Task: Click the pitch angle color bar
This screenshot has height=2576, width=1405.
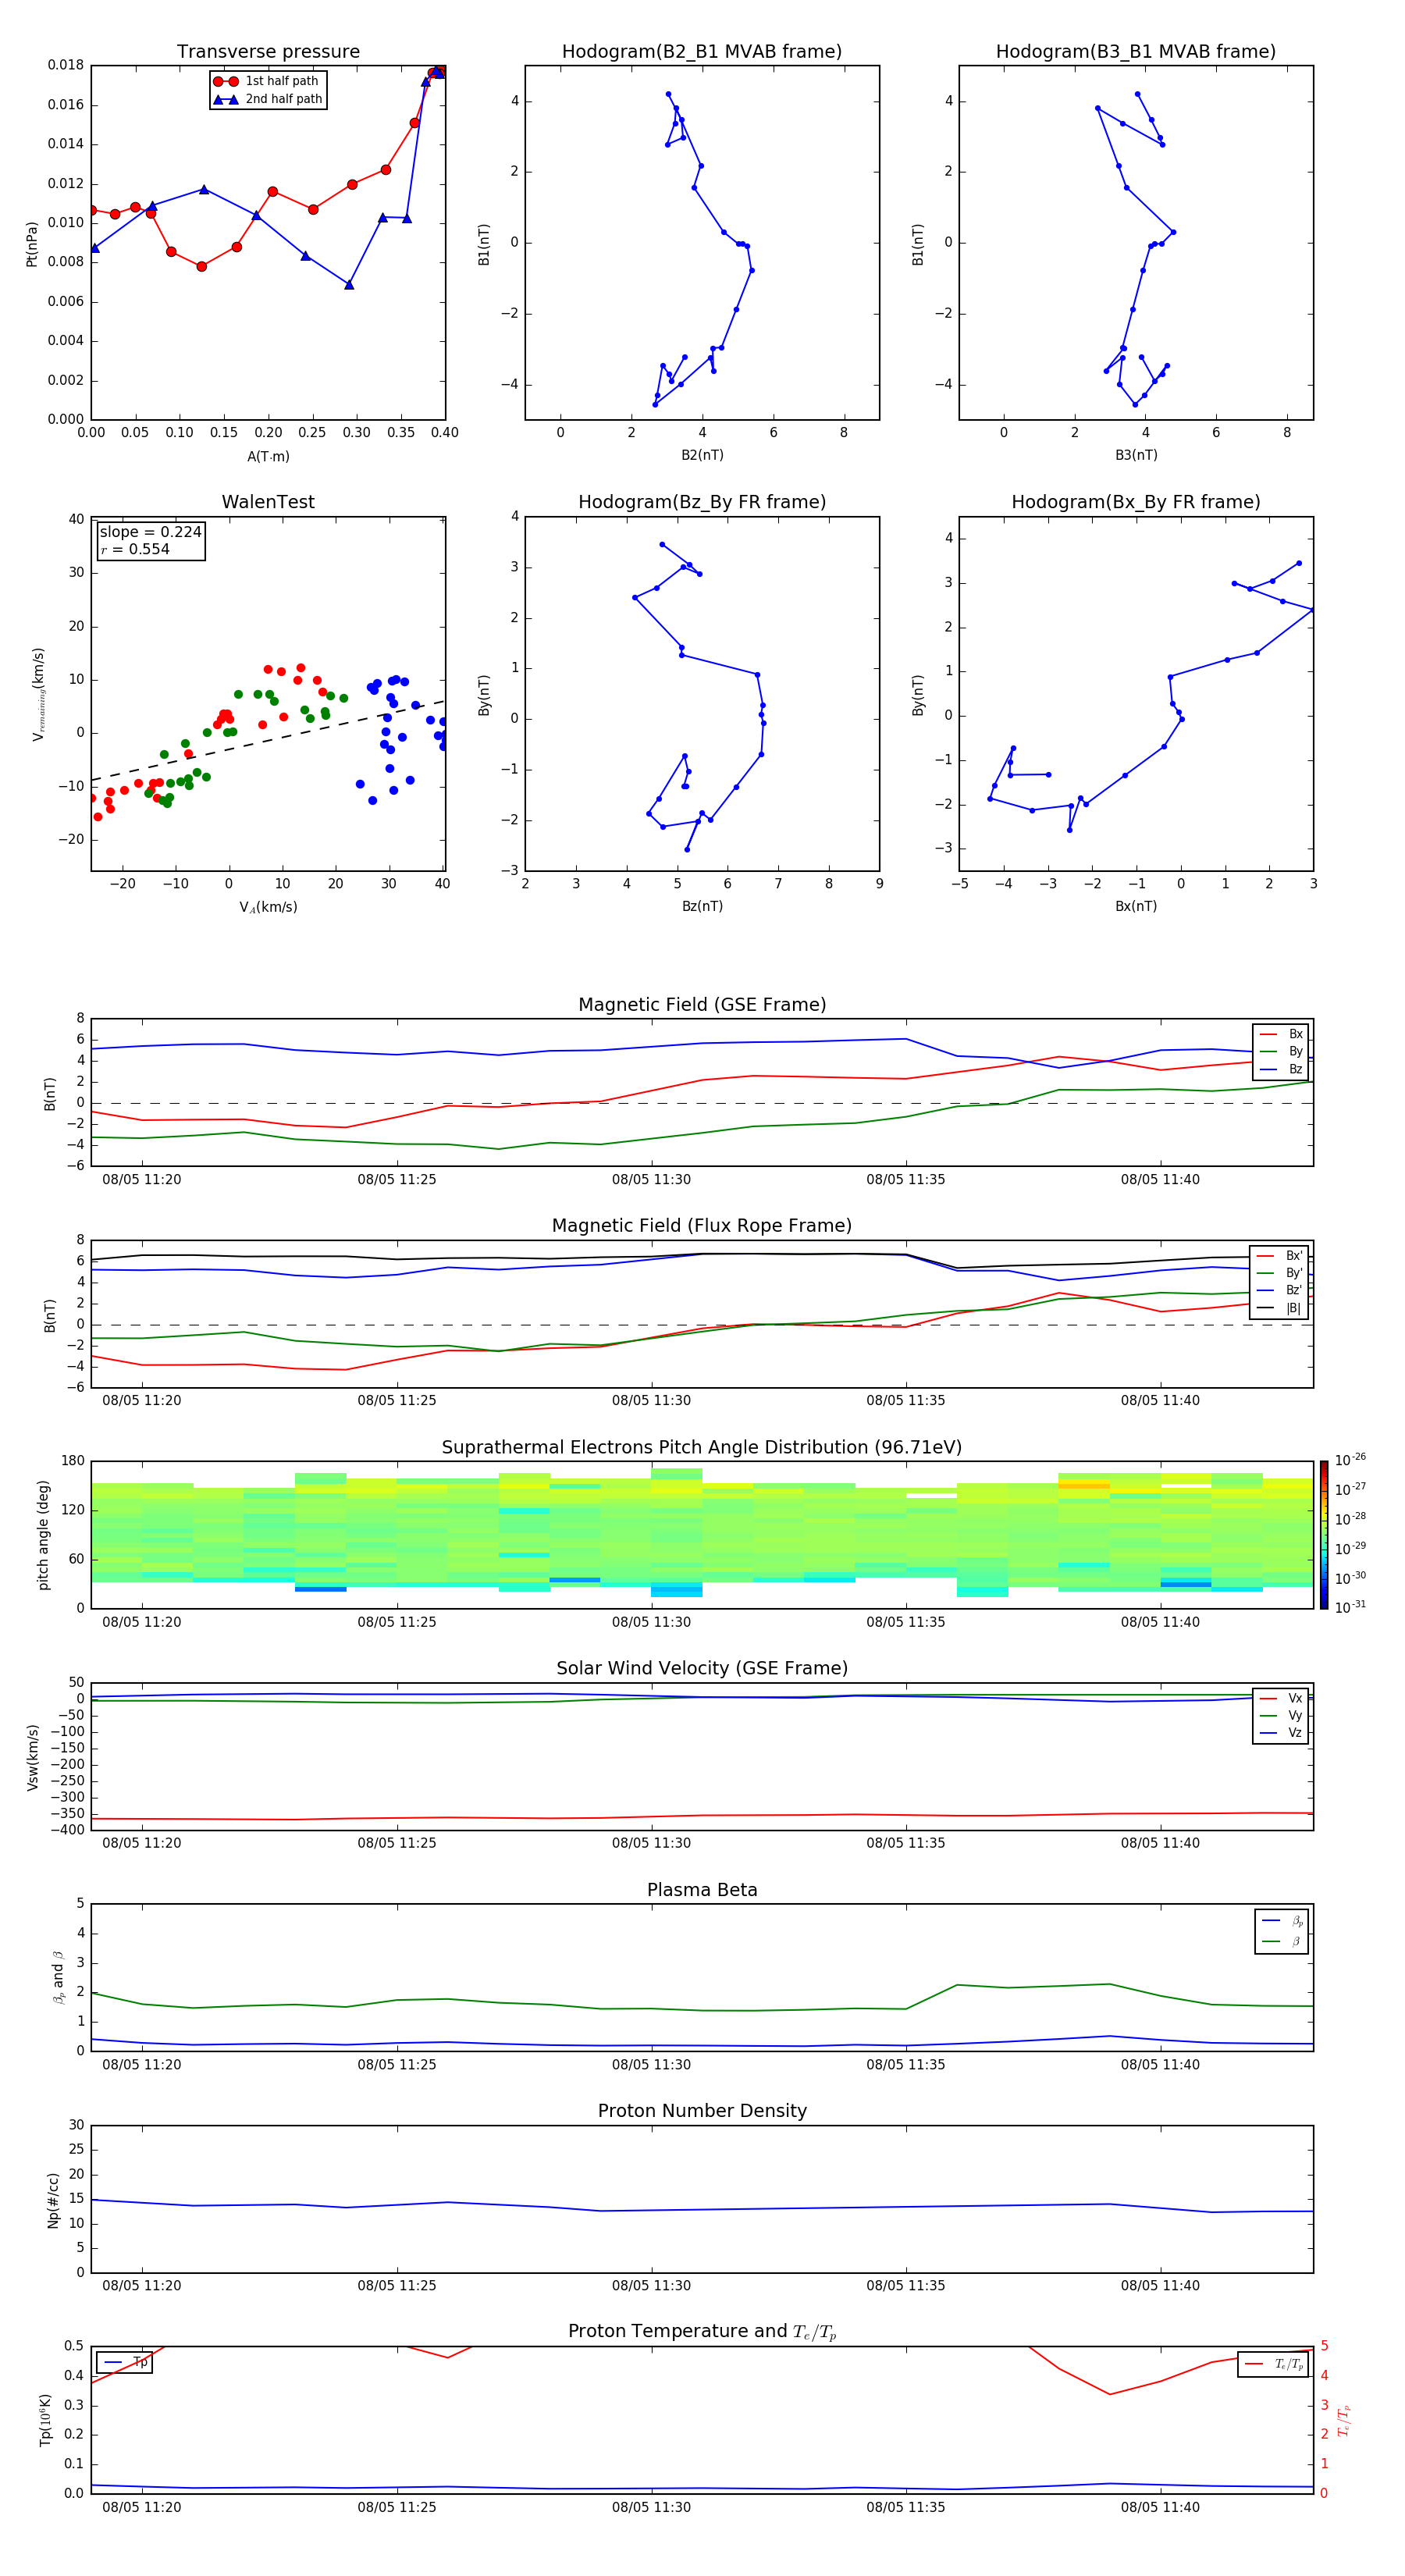Action: pos(1324,1535)
